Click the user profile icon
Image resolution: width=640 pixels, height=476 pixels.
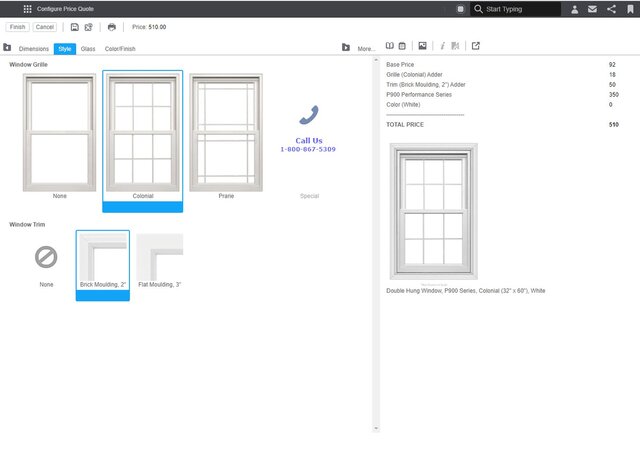[574, 9]
